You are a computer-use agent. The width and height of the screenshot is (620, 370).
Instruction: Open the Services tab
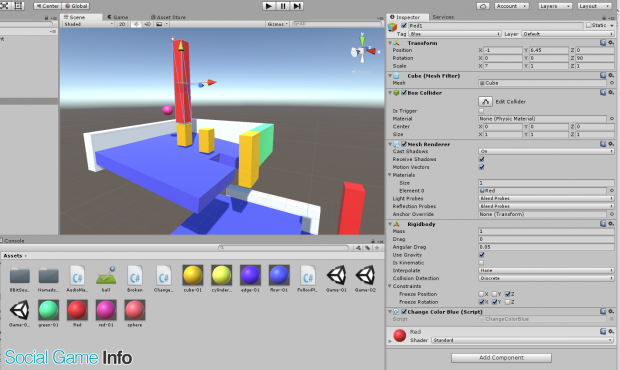[x=443, y=17]
